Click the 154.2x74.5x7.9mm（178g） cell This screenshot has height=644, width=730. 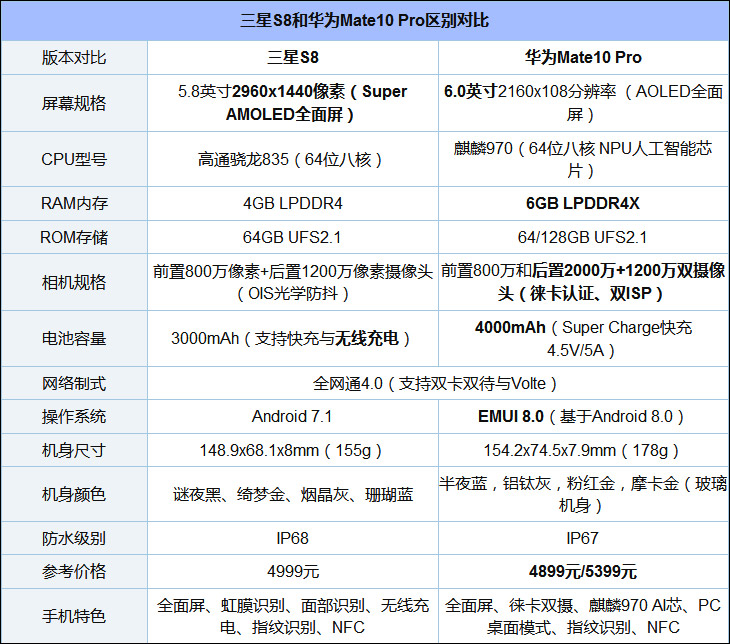pos(583,450)
